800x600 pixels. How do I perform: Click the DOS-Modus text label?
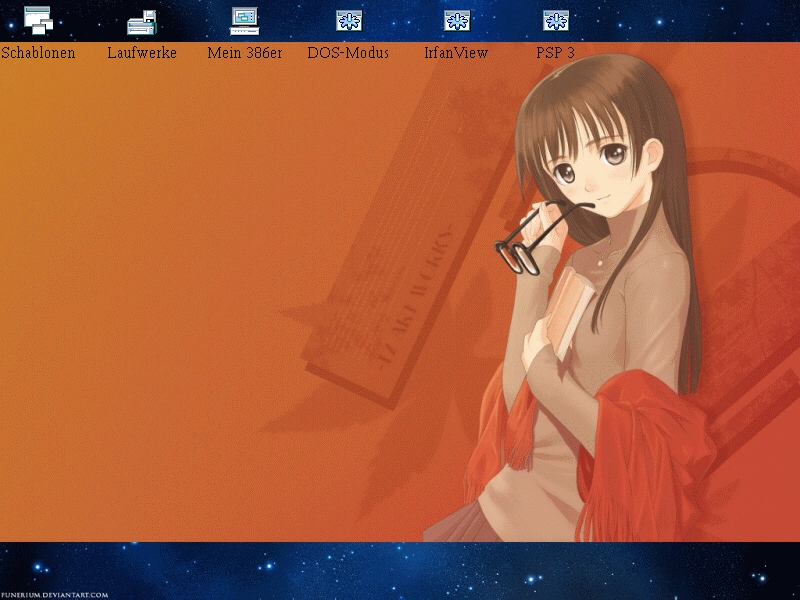(x=348, y=53)
